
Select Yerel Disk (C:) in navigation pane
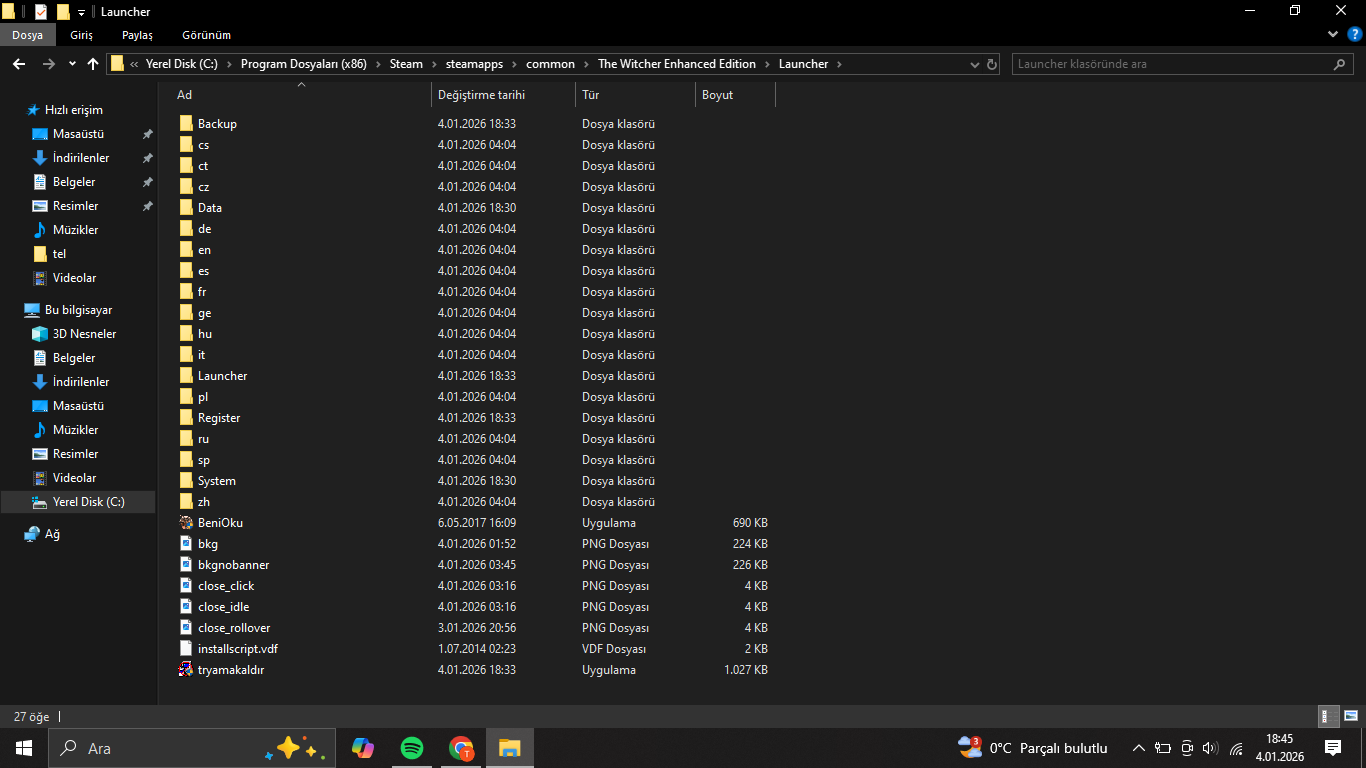(x=88, y=502)
